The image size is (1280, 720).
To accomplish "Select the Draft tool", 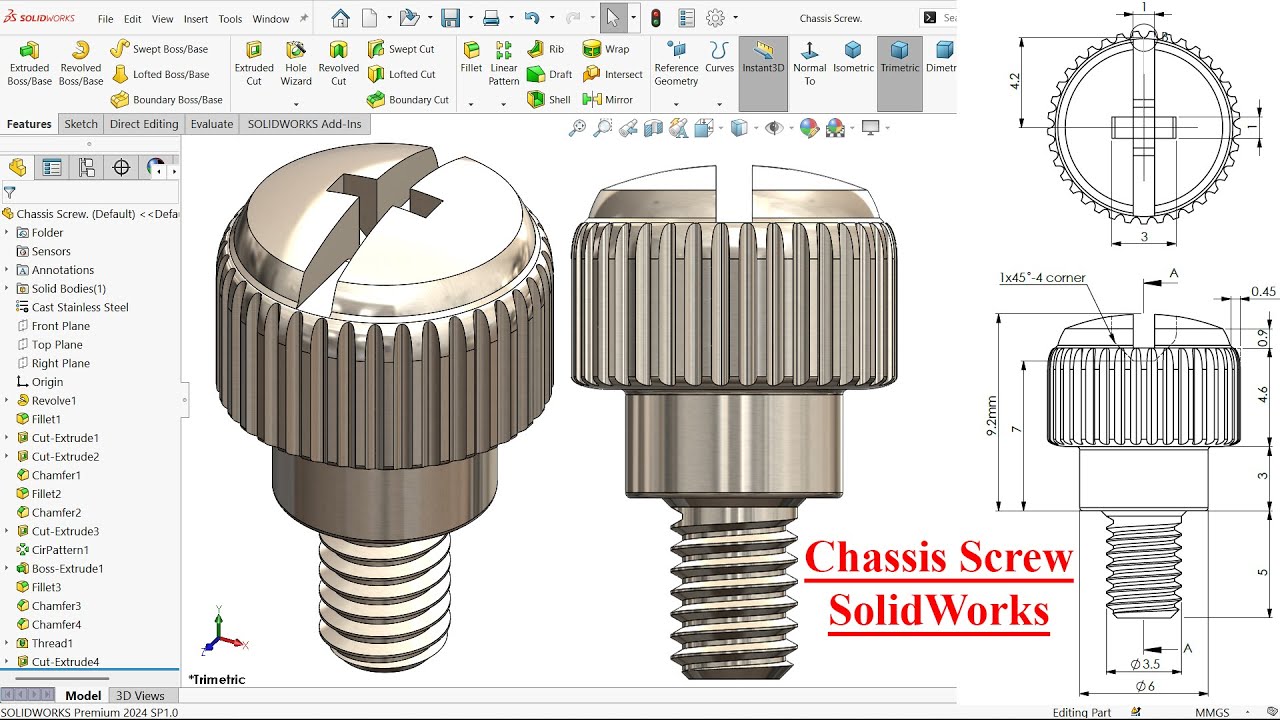I will point(549,74).
